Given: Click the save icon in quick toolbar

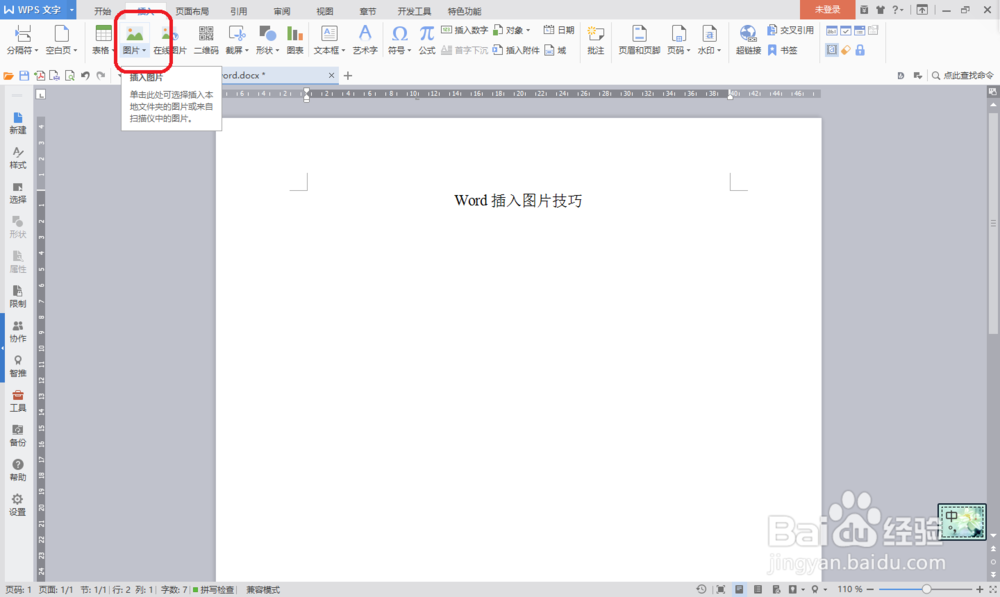Looking at the screenshot, I should coord(24,75).
